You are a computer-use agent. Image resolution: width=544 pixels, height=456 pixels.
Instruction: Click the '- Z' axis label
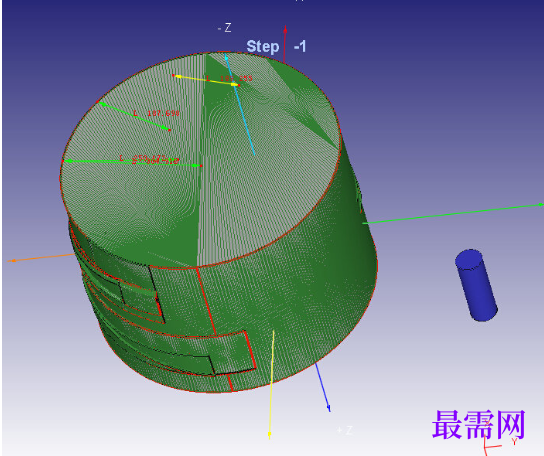(224, 27)
